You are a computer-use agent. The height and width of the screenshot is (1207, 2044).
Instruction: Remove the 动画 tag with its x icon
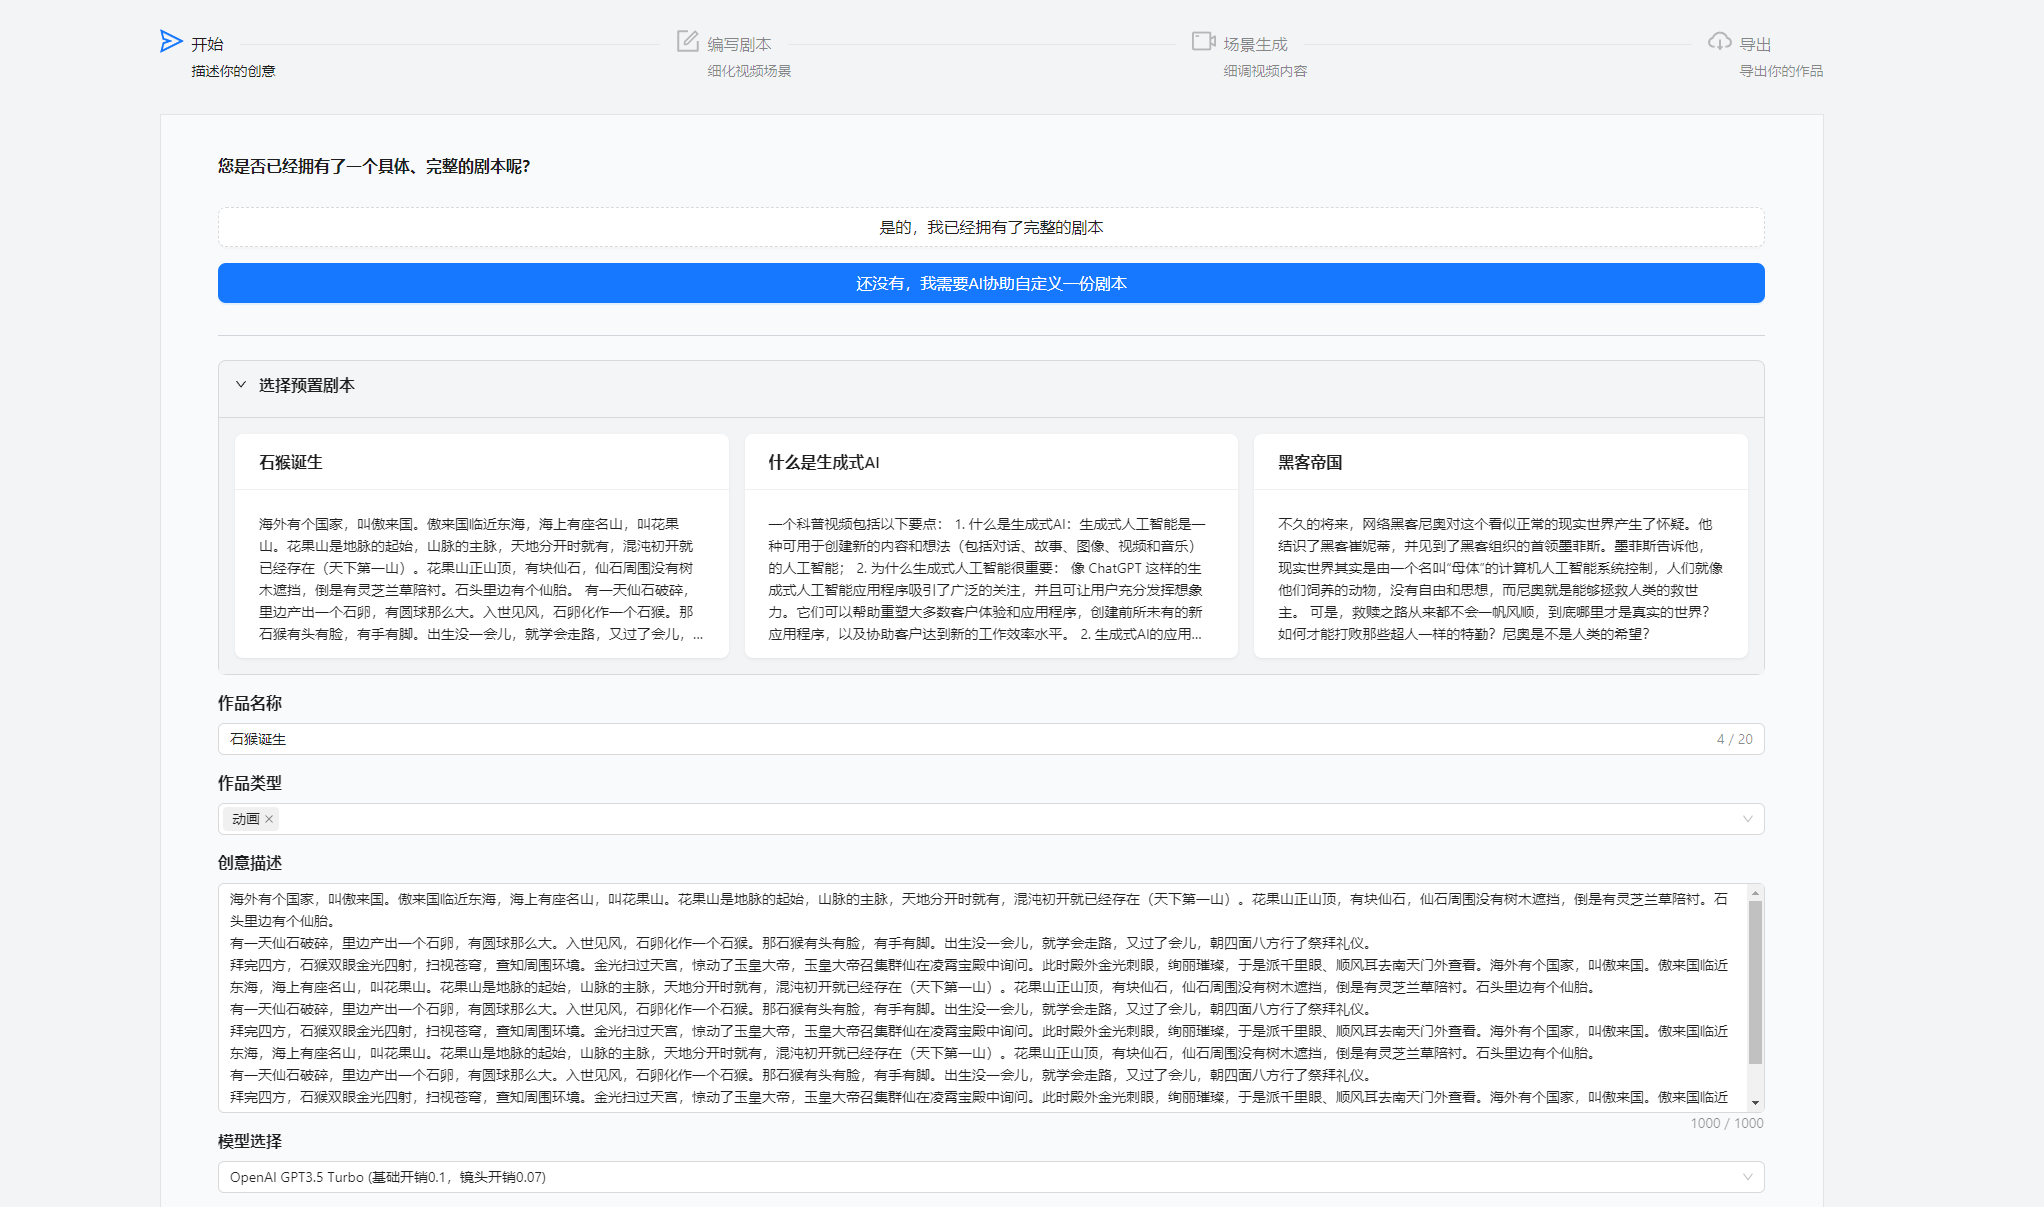[269, 819]
